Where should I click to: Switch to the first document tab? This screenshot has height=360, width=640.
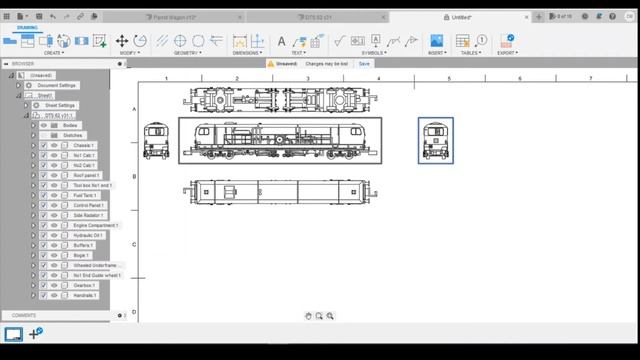click(173, 17)
